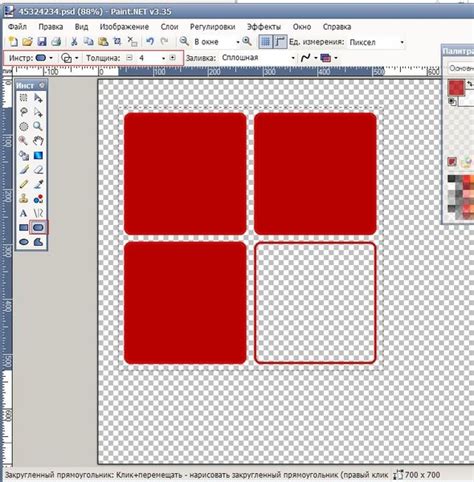Open the Слои menu

pos(169,27)
